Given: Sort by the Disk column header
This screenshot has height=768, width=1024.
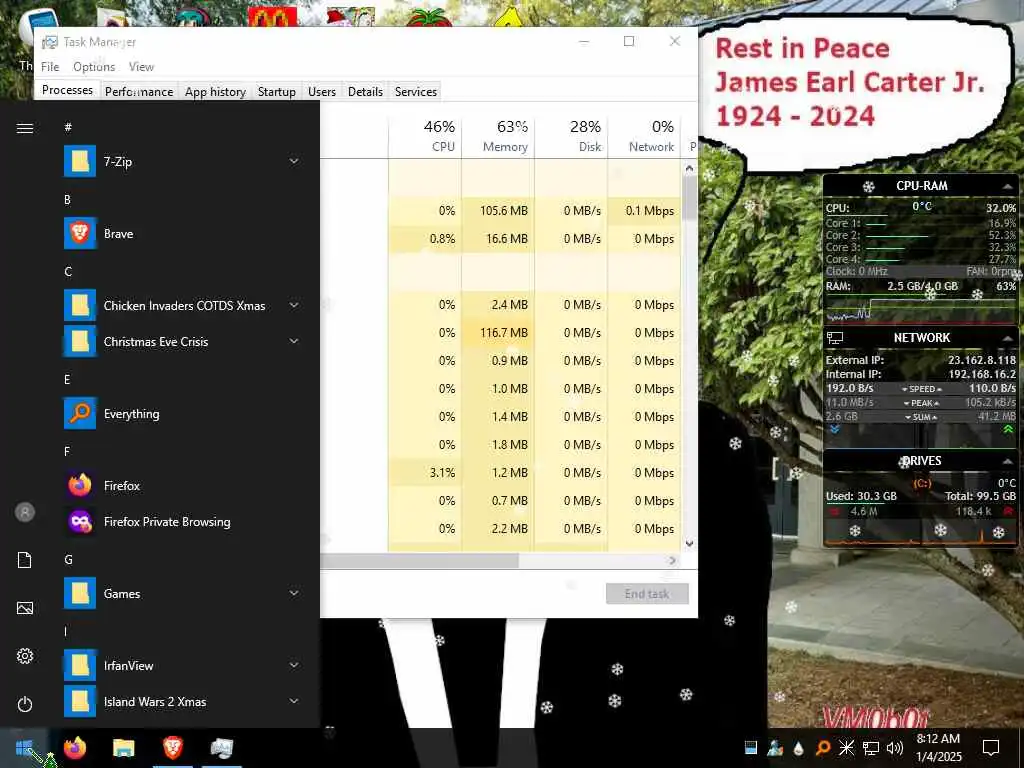Looking at the screenshot, I should click(x=571, y=136).
